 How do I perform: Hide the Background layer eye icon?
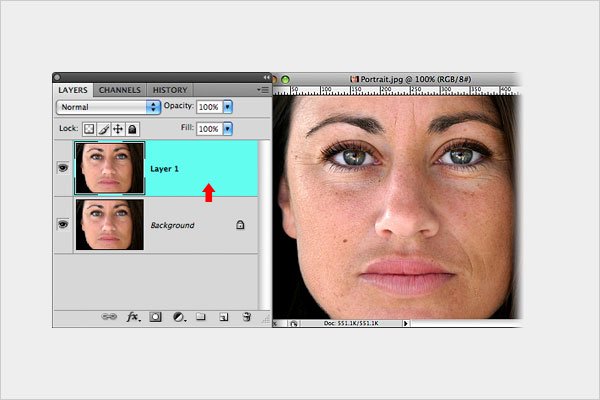63,224
